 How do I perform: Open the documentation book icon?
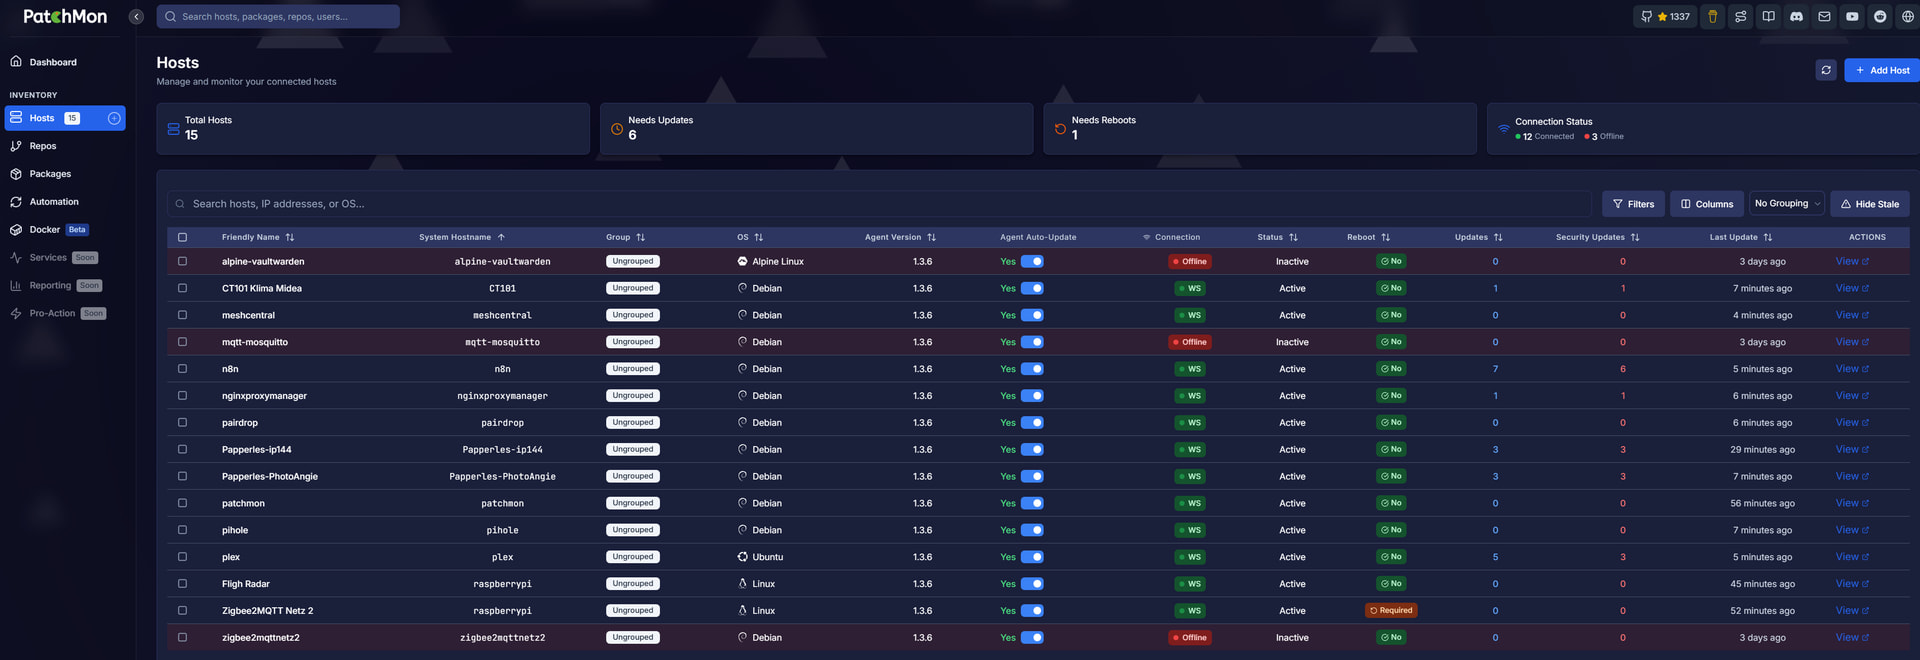[1768, 17]
